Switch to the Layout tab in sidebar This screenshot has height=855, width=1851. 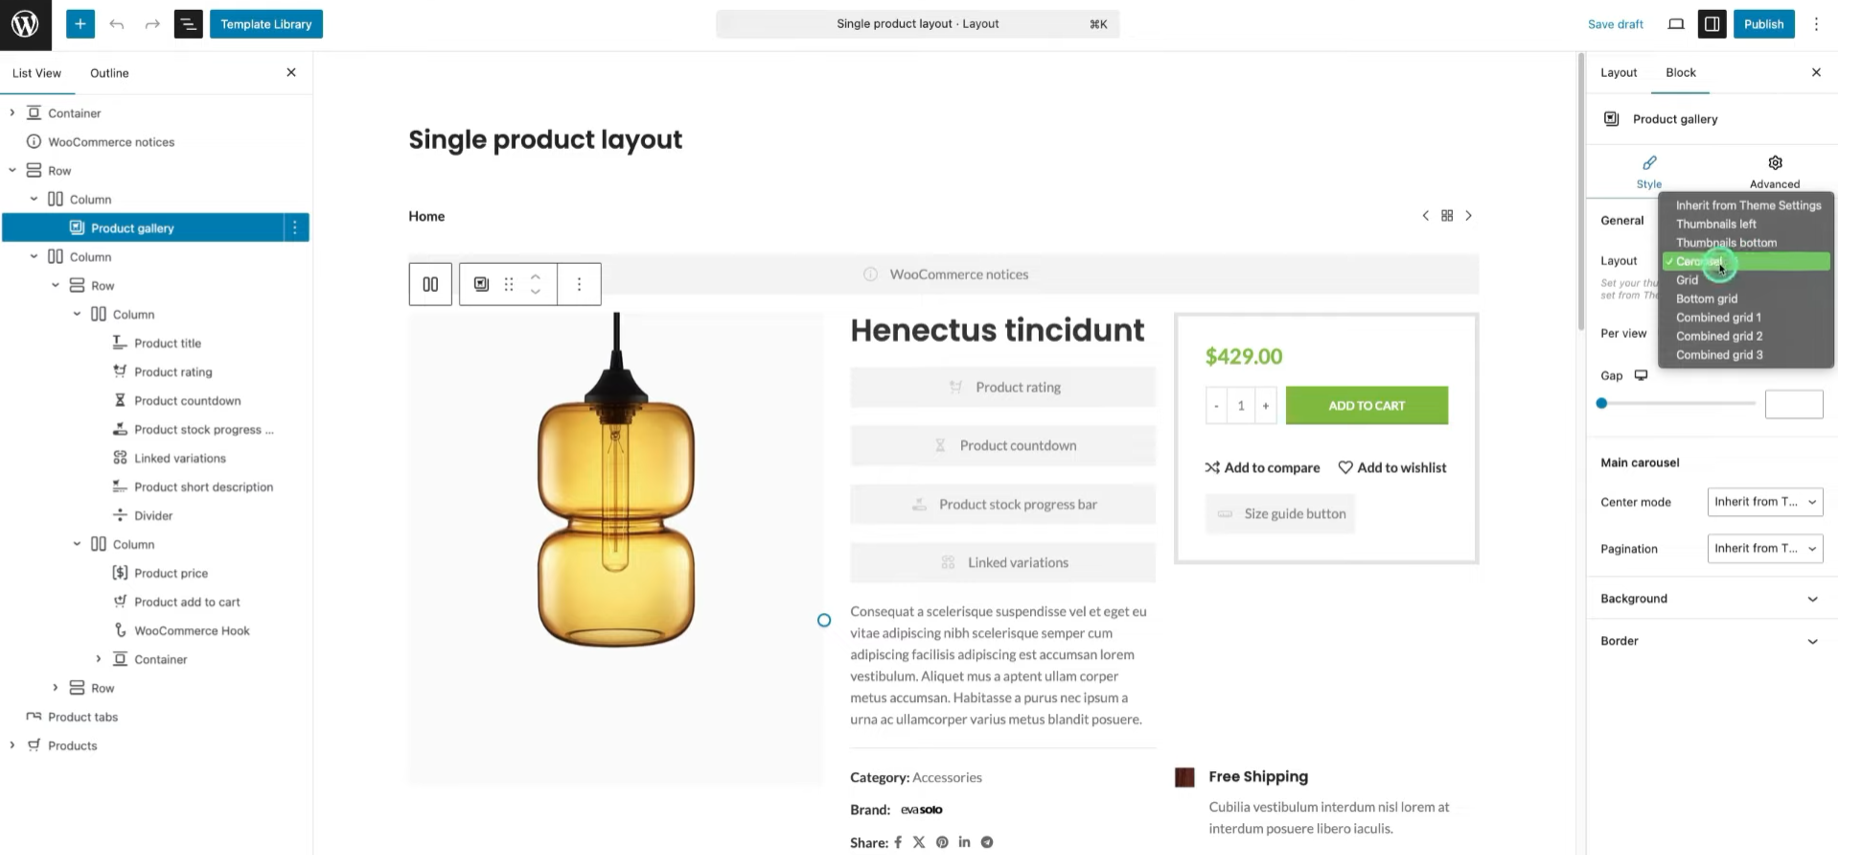1618,72
